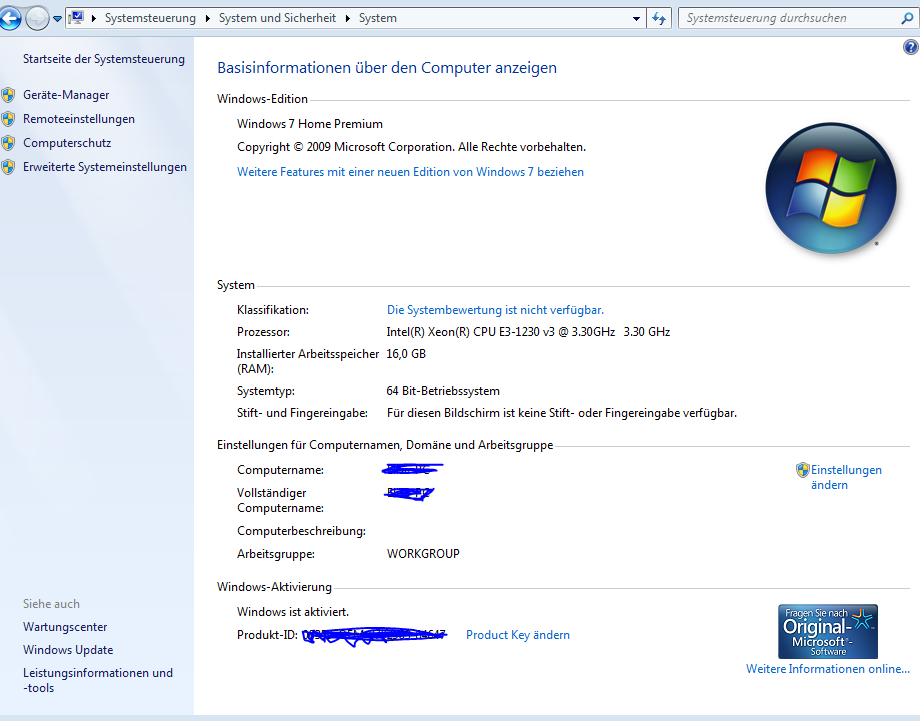
Task: Expand the arrow after System und Sicherheit
Action: point(347,18)
